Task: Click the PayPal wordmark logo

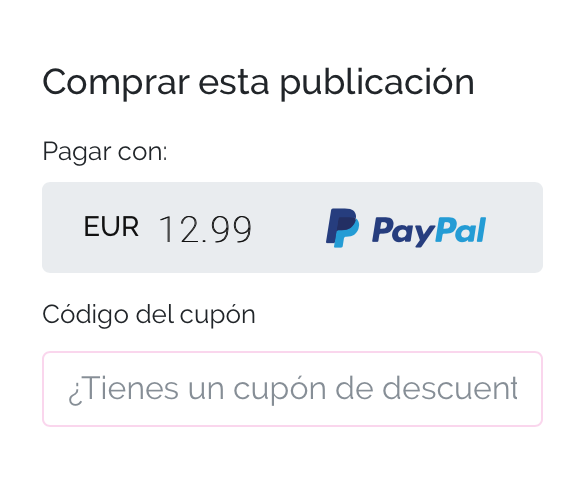Action: [x=429, y=232]
